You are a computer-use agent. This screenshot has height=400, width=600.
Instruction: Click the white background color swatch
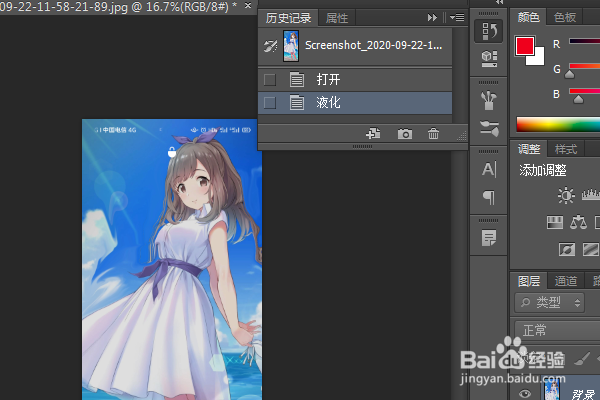click(x=538, y=58)
